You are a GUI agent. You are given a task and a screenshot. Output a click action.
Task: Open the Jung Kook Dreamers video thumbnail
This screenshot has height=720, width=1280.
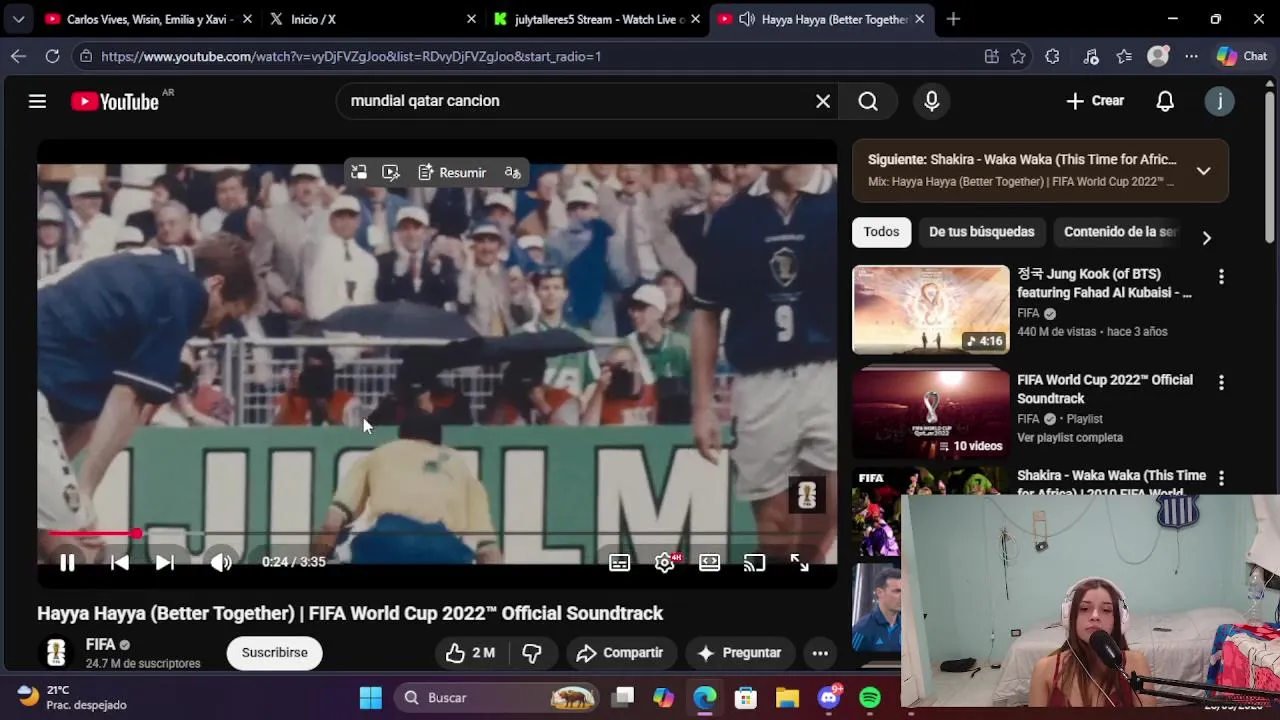coord(931,309)
